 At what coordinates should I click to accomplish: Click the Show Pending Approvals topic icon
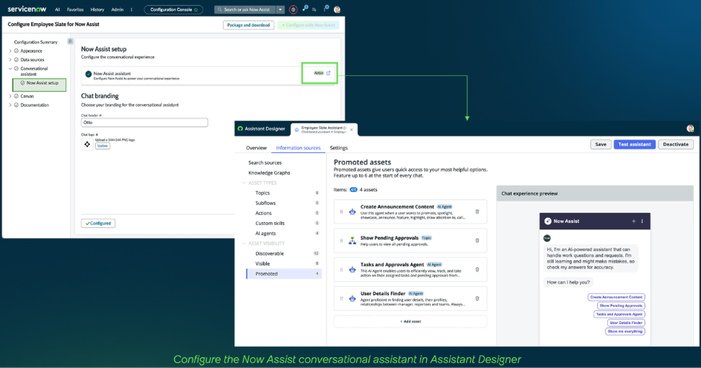click(x=352, y=241)
